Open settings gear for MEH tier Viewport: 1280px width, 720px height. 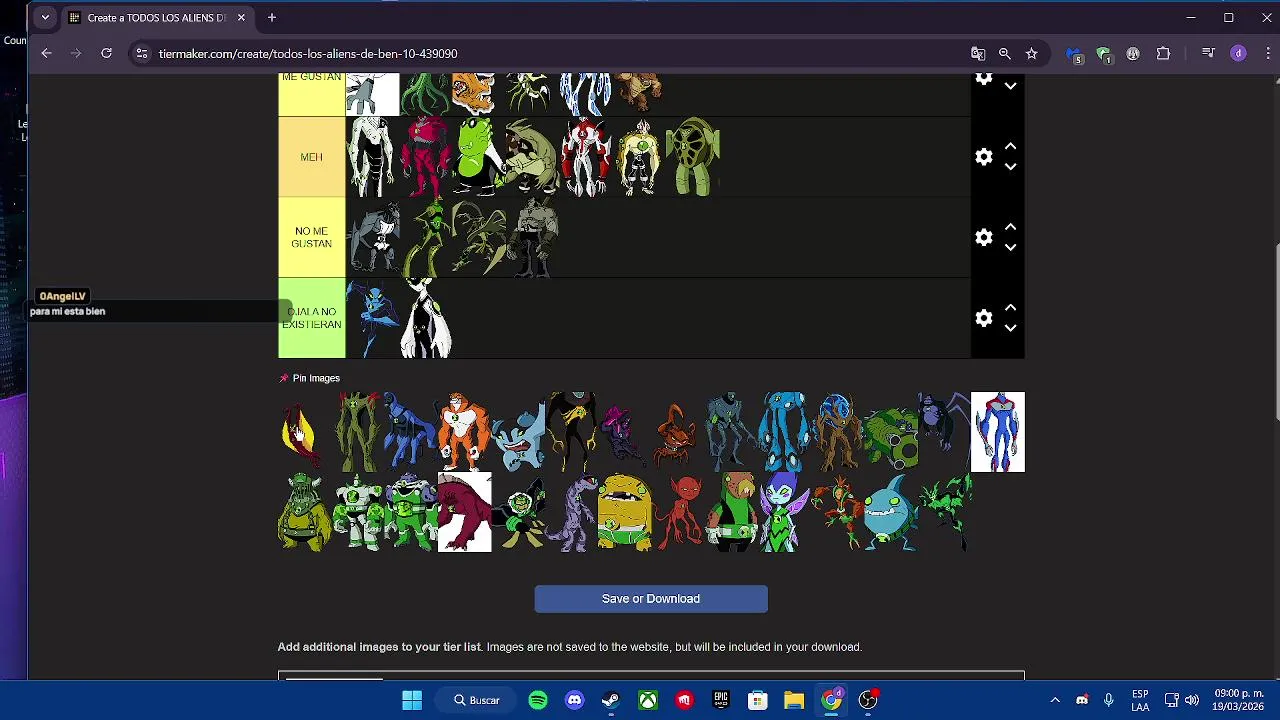pyautogui.click(x=984, y=157)
